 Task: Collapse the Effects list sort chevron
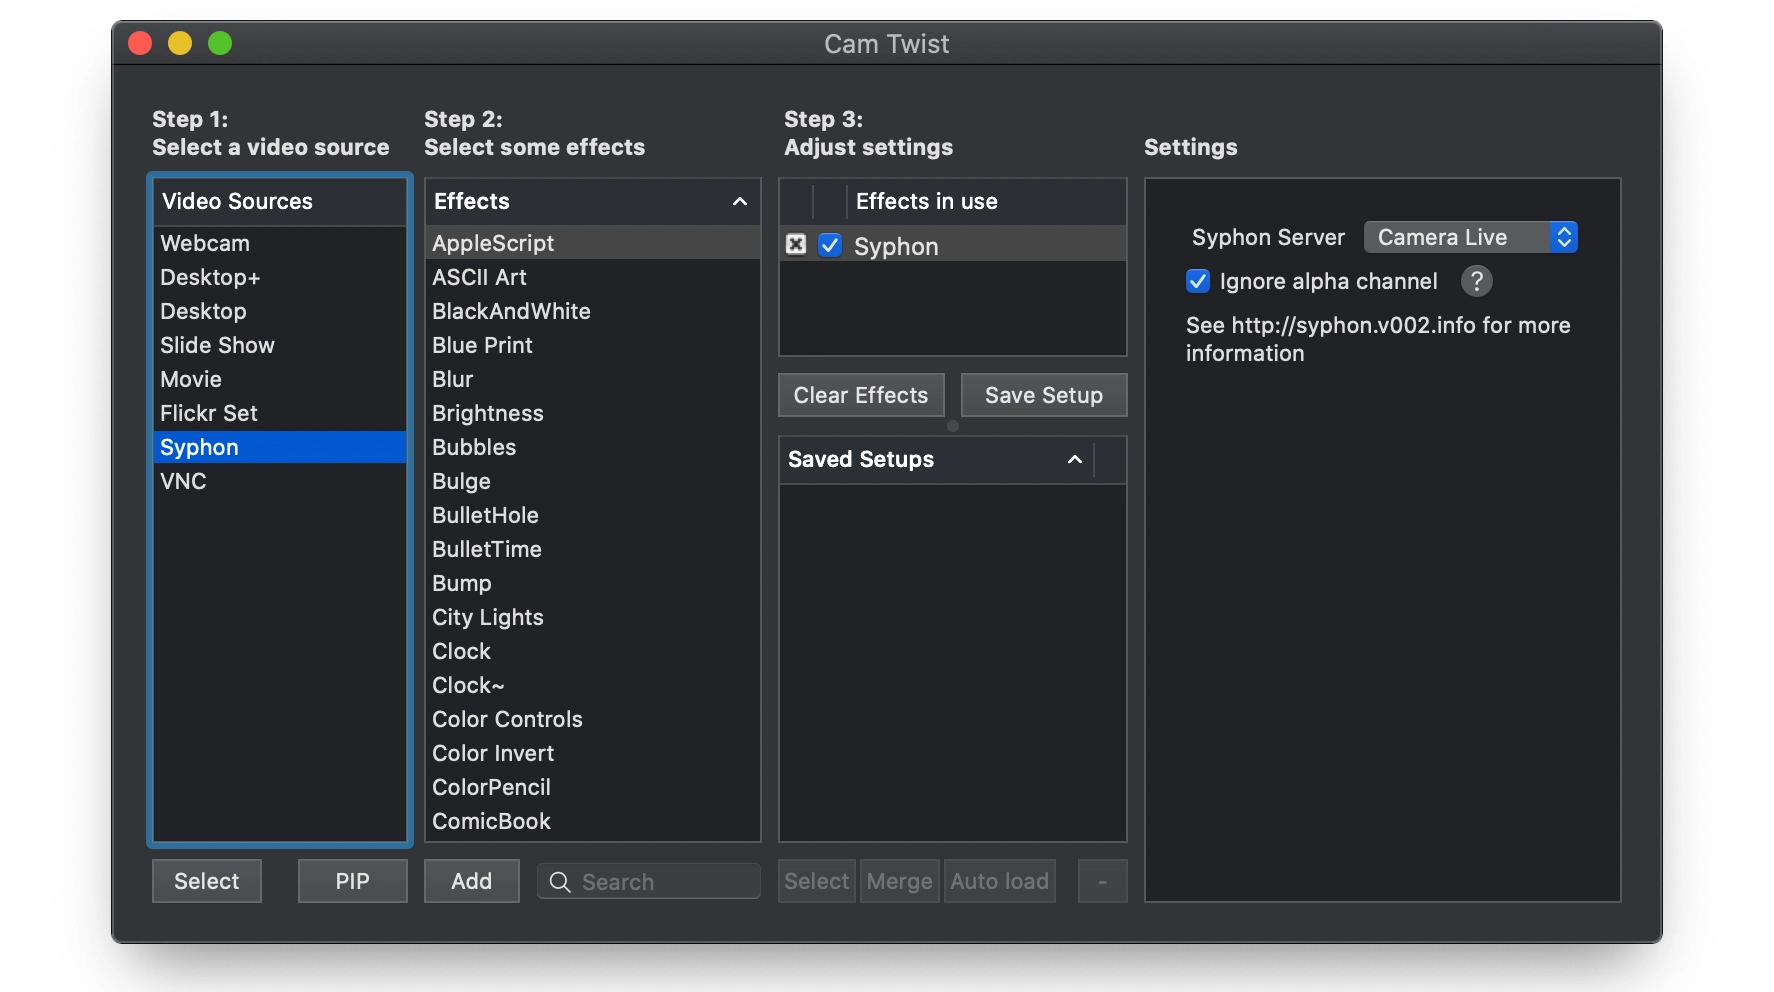point(740,201)
